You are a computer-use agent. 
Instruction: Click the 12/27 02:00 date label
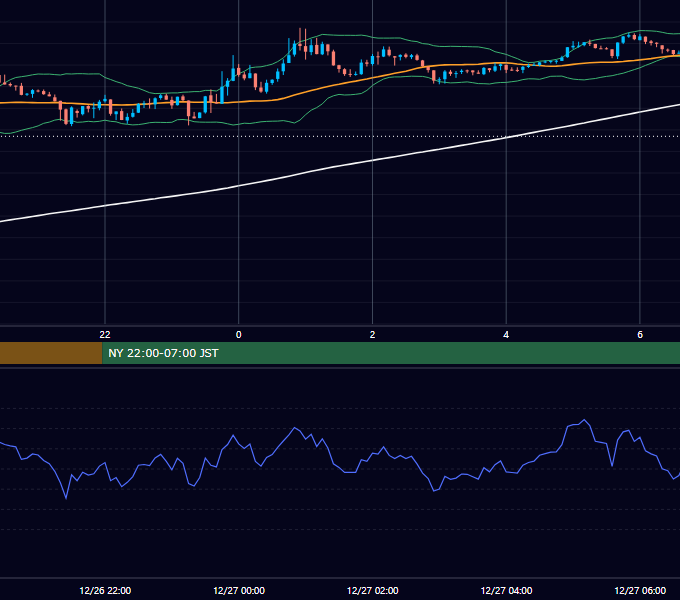[x=373, y=590]
